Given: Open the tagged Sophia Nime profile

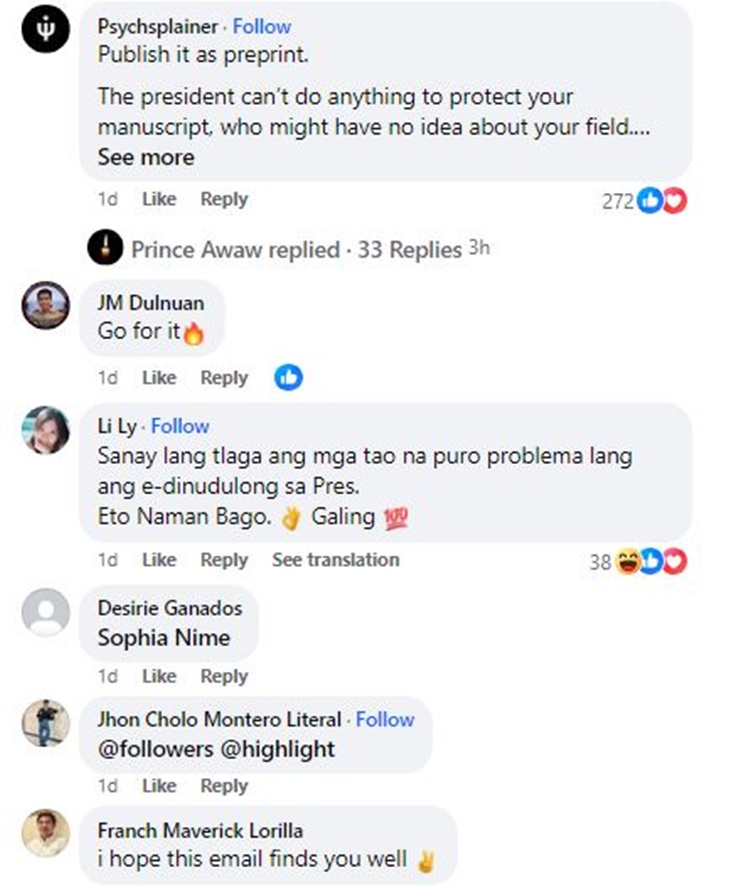Looking at the screenshot, I should point(164,638).
